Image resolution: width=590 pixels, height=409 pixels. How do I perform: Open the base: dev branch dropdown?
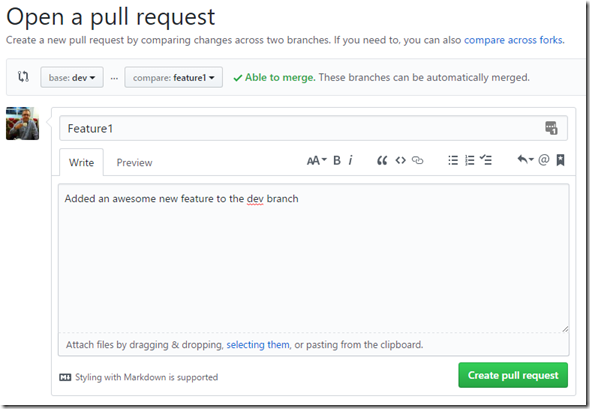(x=72, y=78)
